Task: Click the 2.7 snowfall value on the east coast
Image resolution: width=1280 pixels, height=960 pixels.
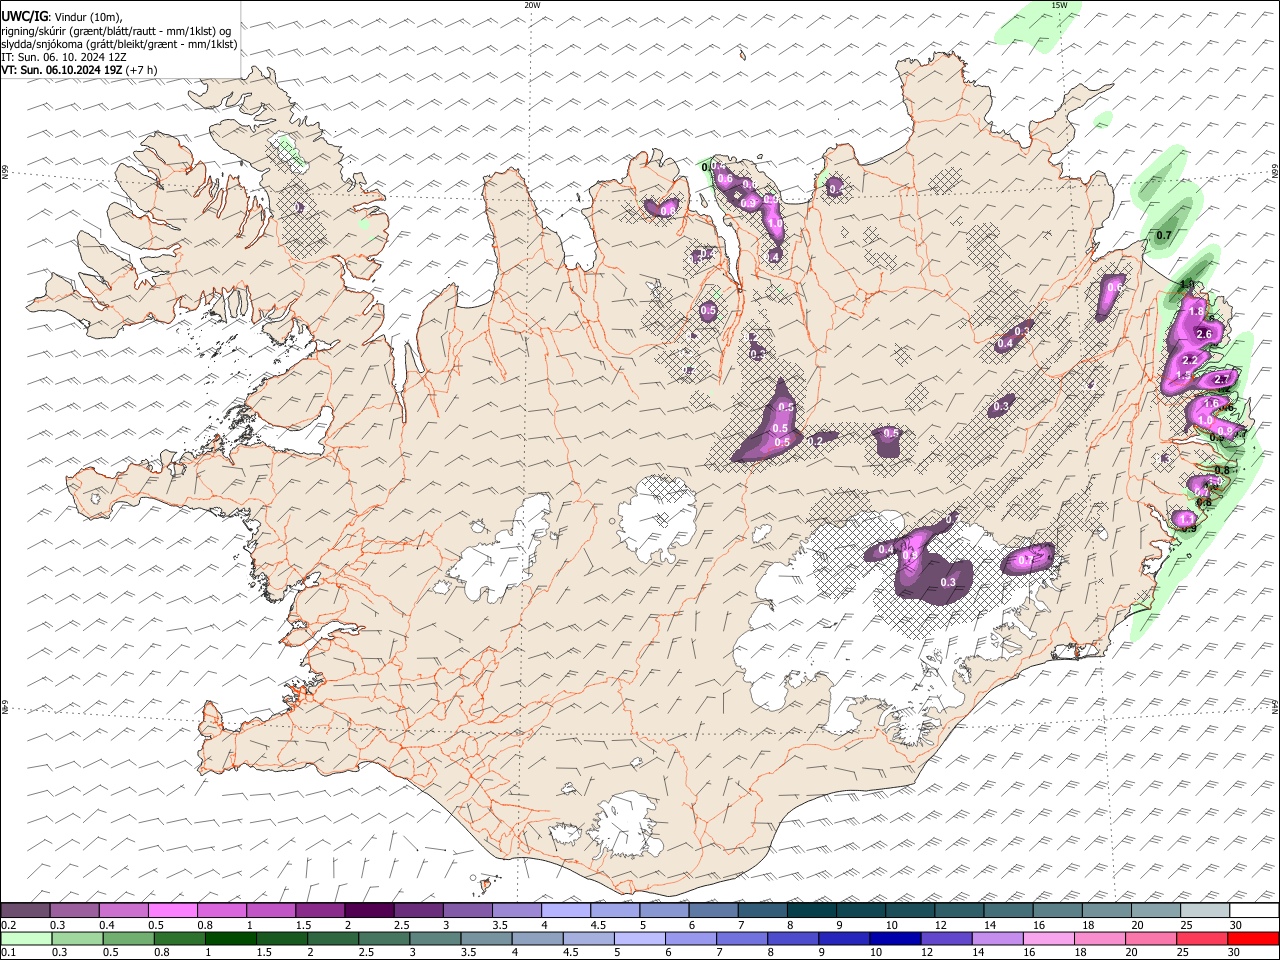Action: [1221, 380]
